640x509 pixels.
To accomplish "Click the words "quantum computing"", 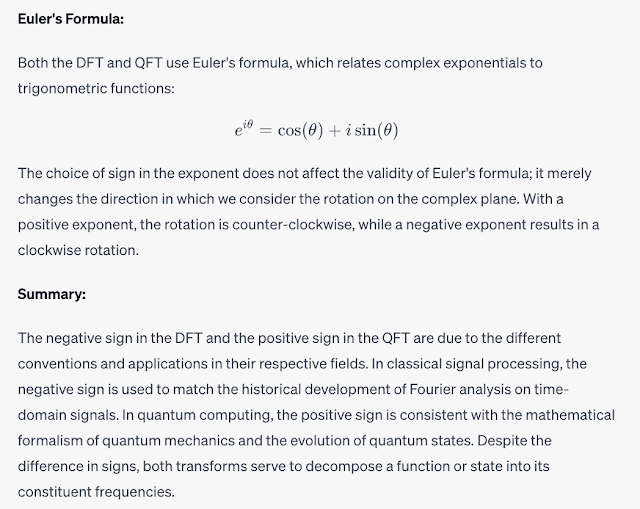I will pos(205,415).
